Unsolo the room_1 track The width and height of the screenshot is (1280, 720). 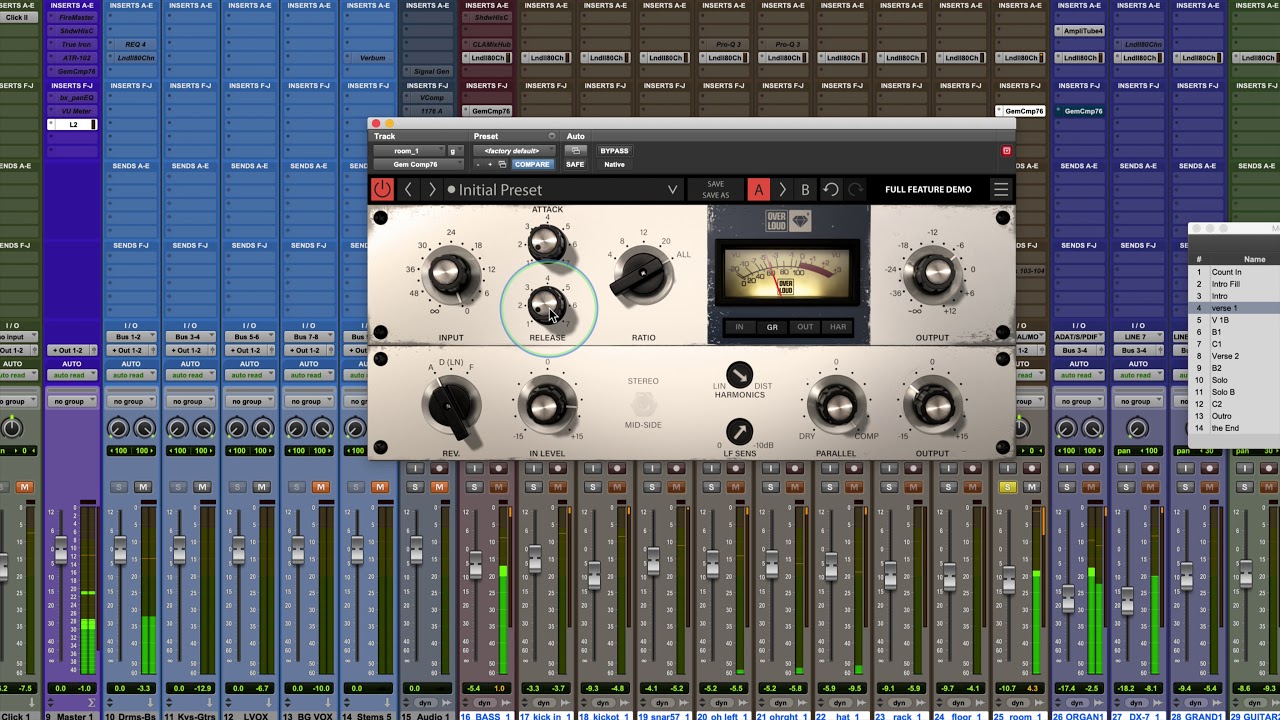click(1008, 487)
